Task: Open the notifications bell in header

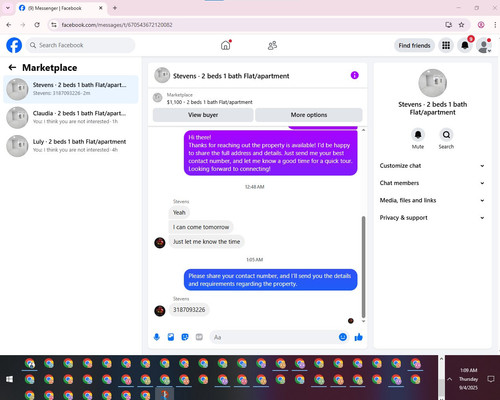Action: coord(465,45)
